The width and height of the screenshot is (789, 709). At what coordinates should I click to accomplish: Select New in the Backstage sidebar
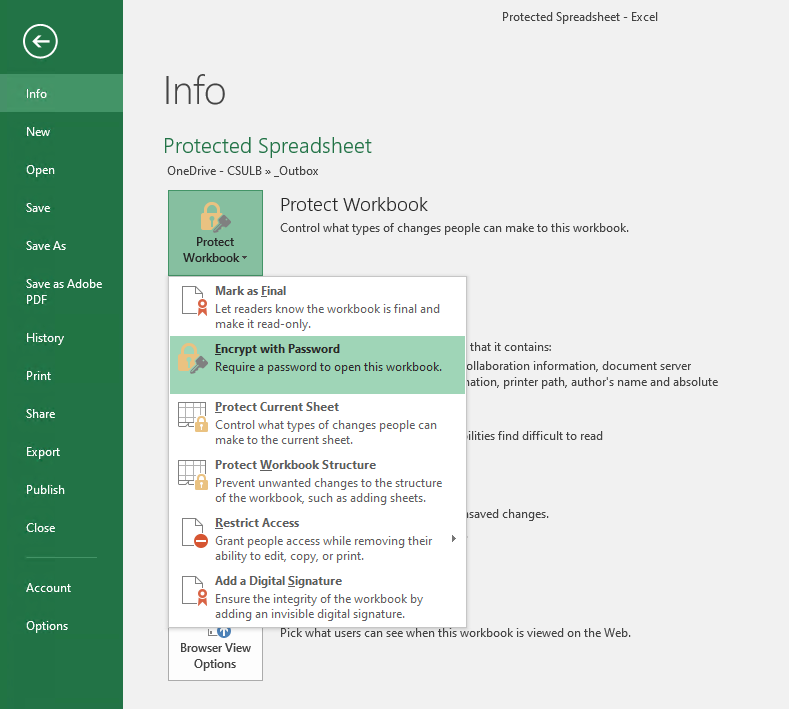click(61, 132)
